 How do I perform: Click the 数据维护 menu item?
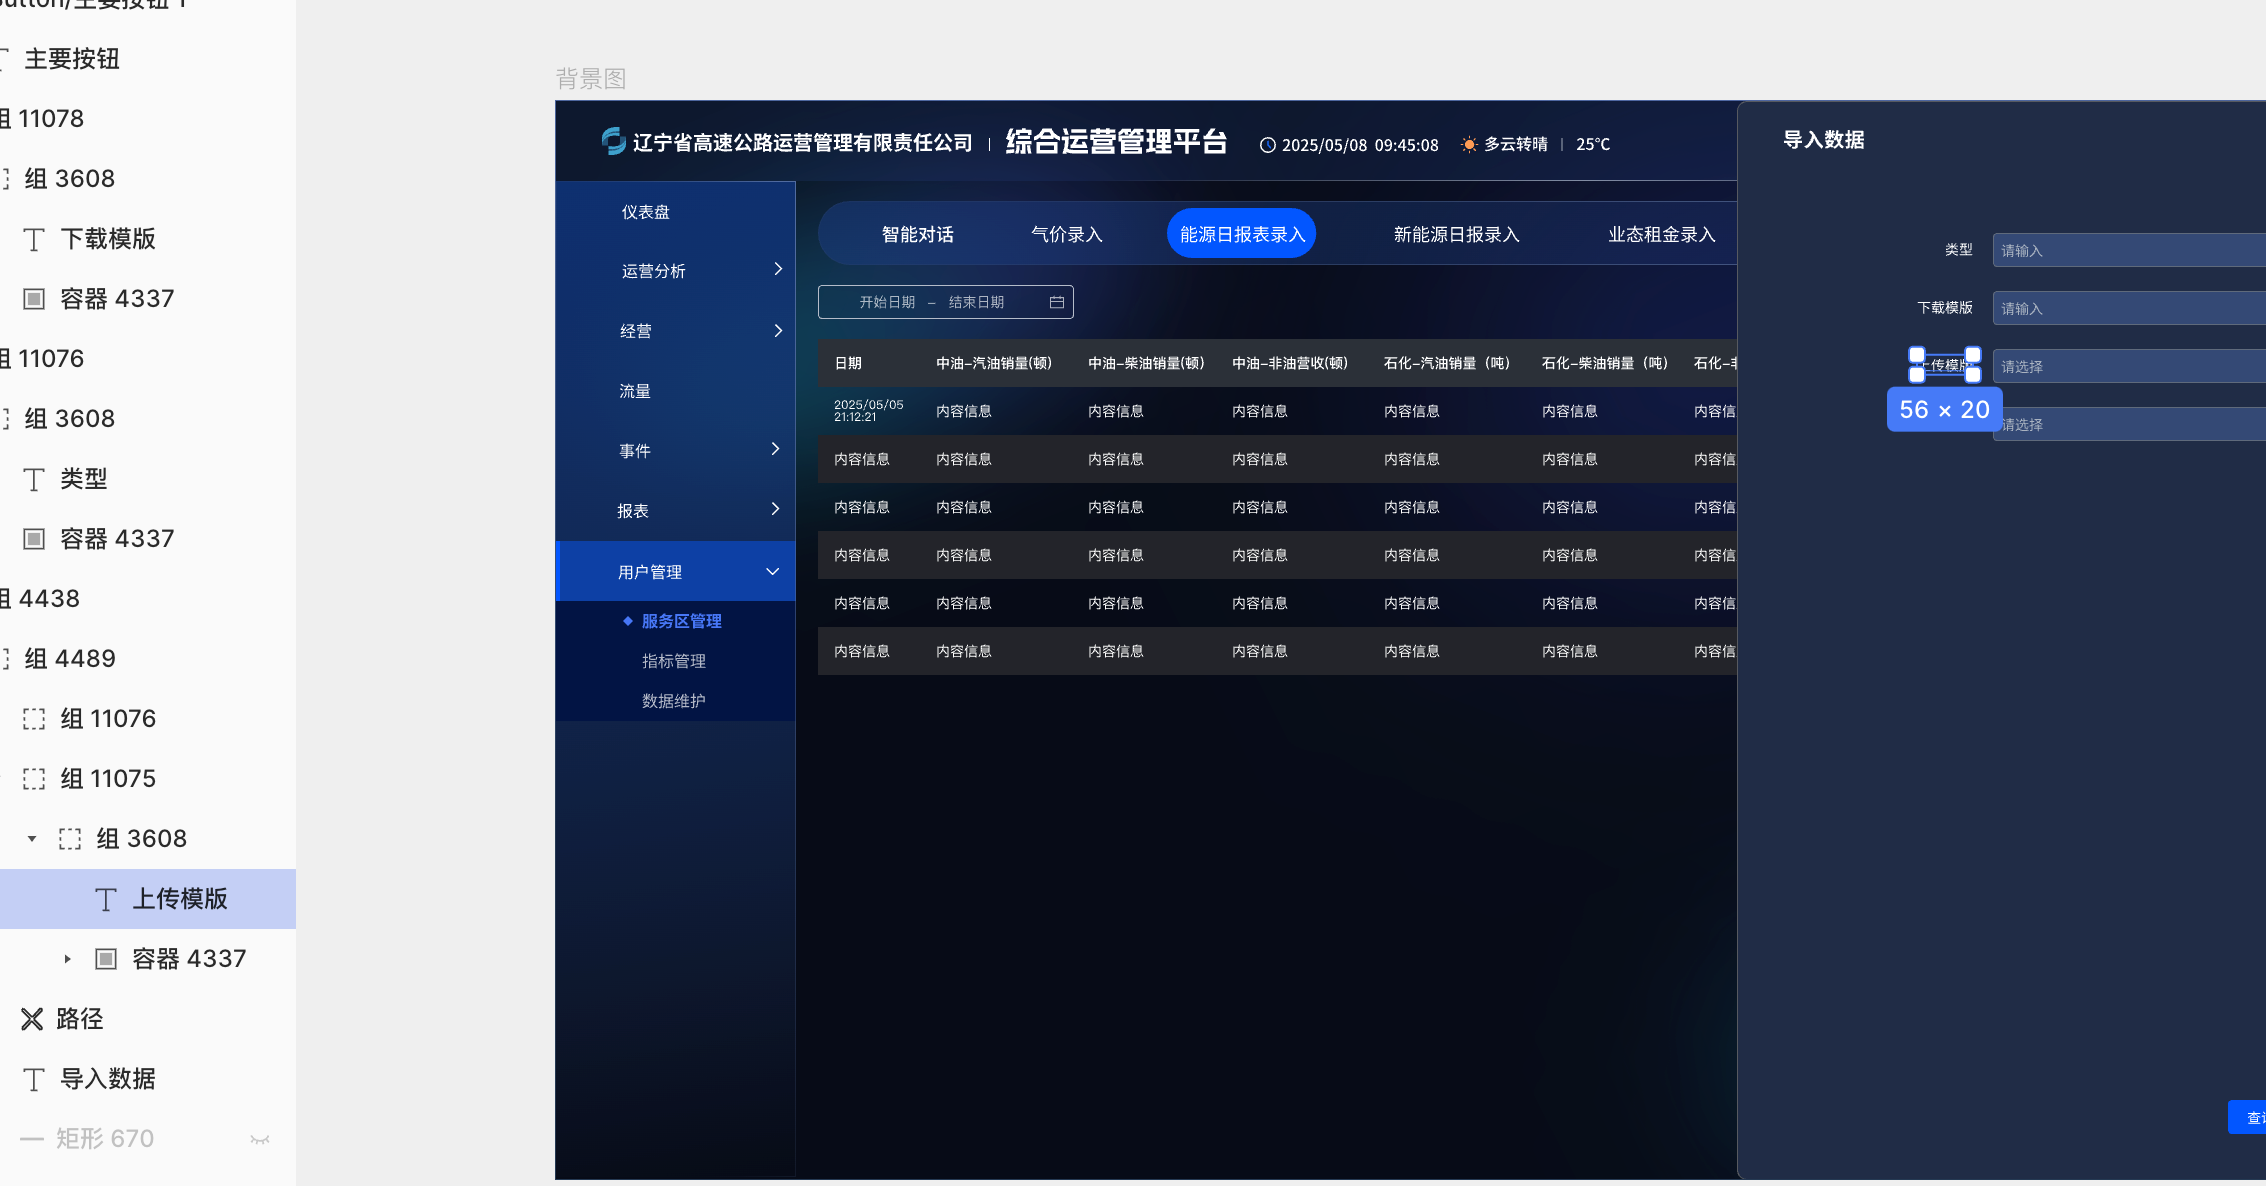[674, 700]
